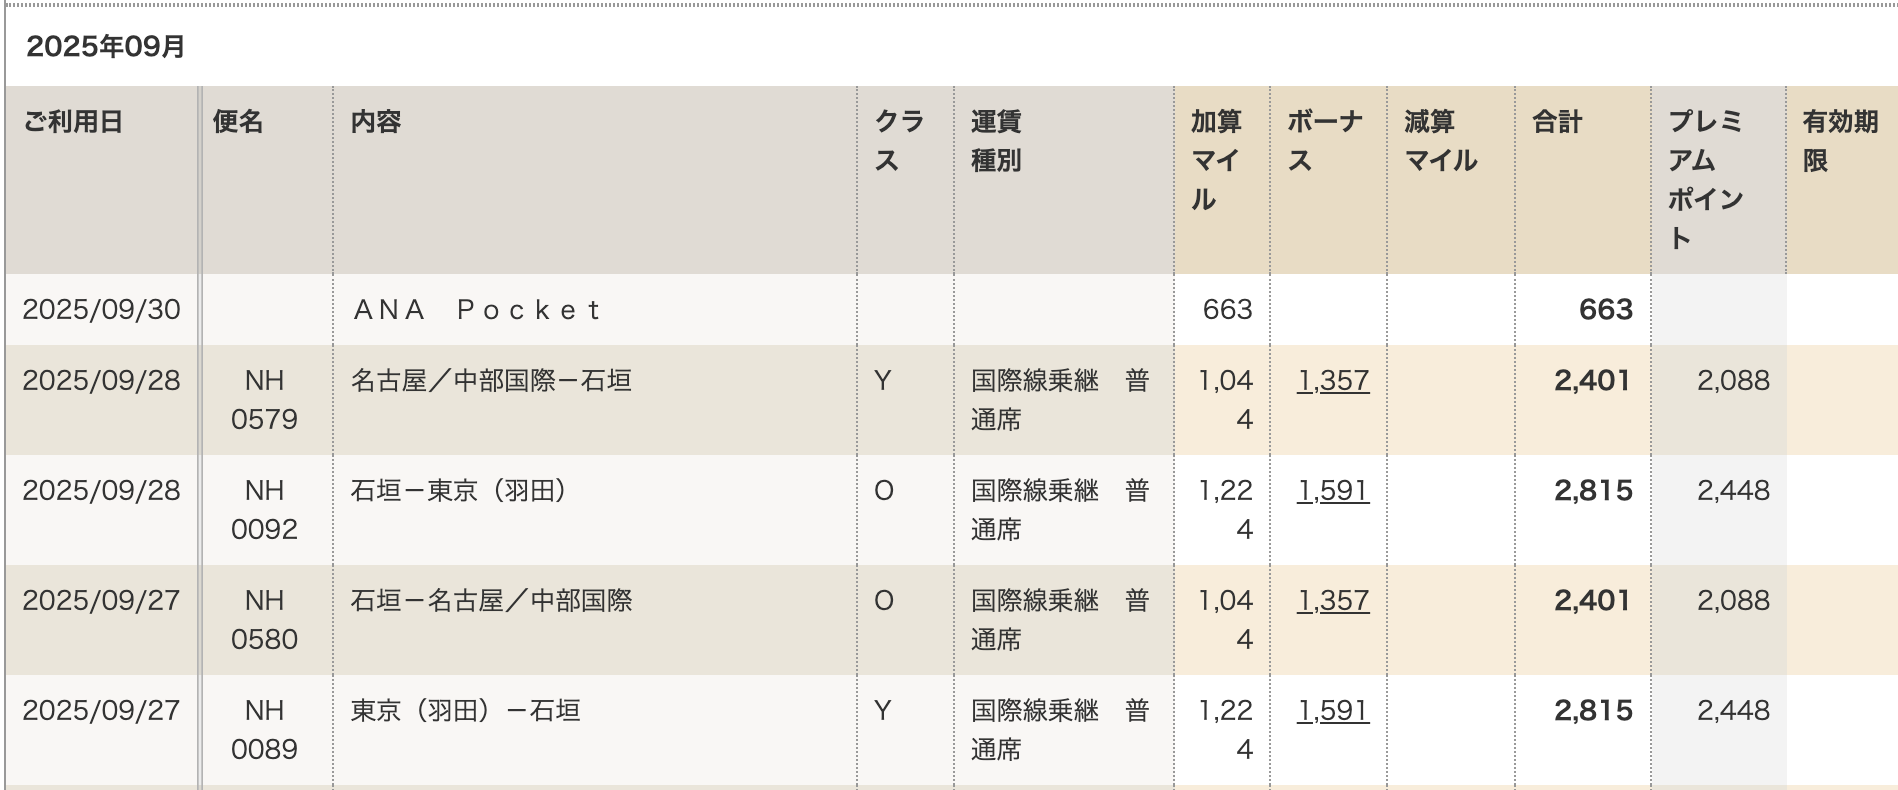This screenshot has height=790, width=1898.
Task: Click the 2025年09月 month heading
Action: tap(106, 47)
